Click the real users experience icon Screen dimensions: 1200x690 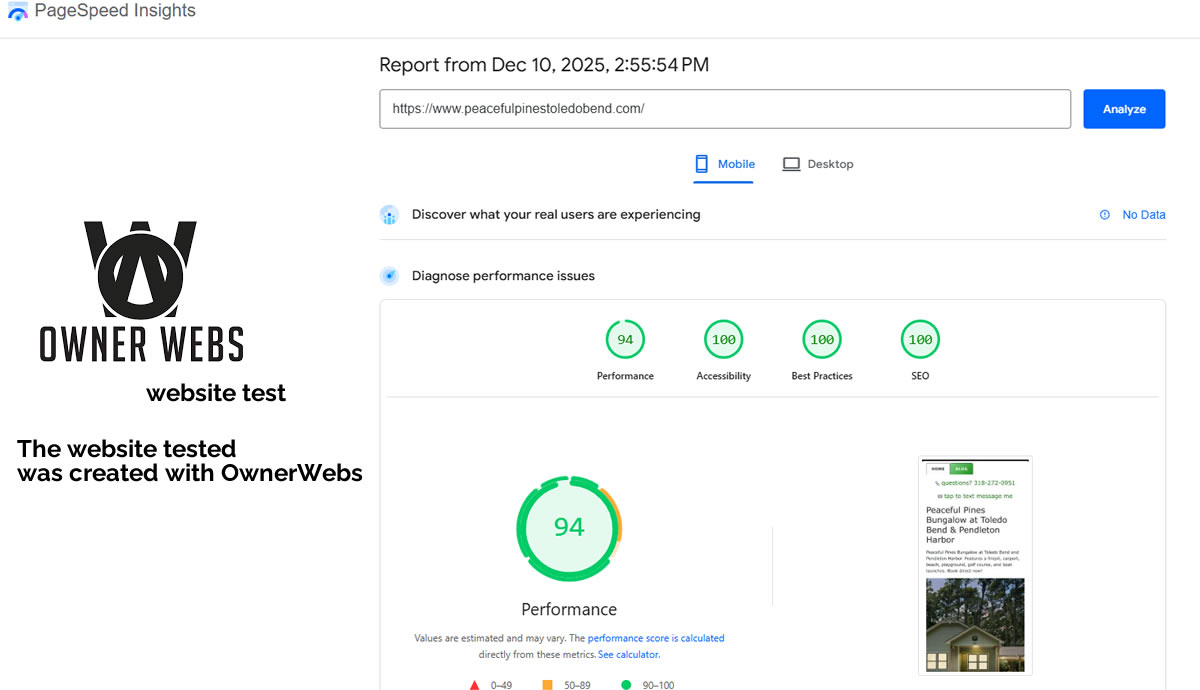point(390,215)
